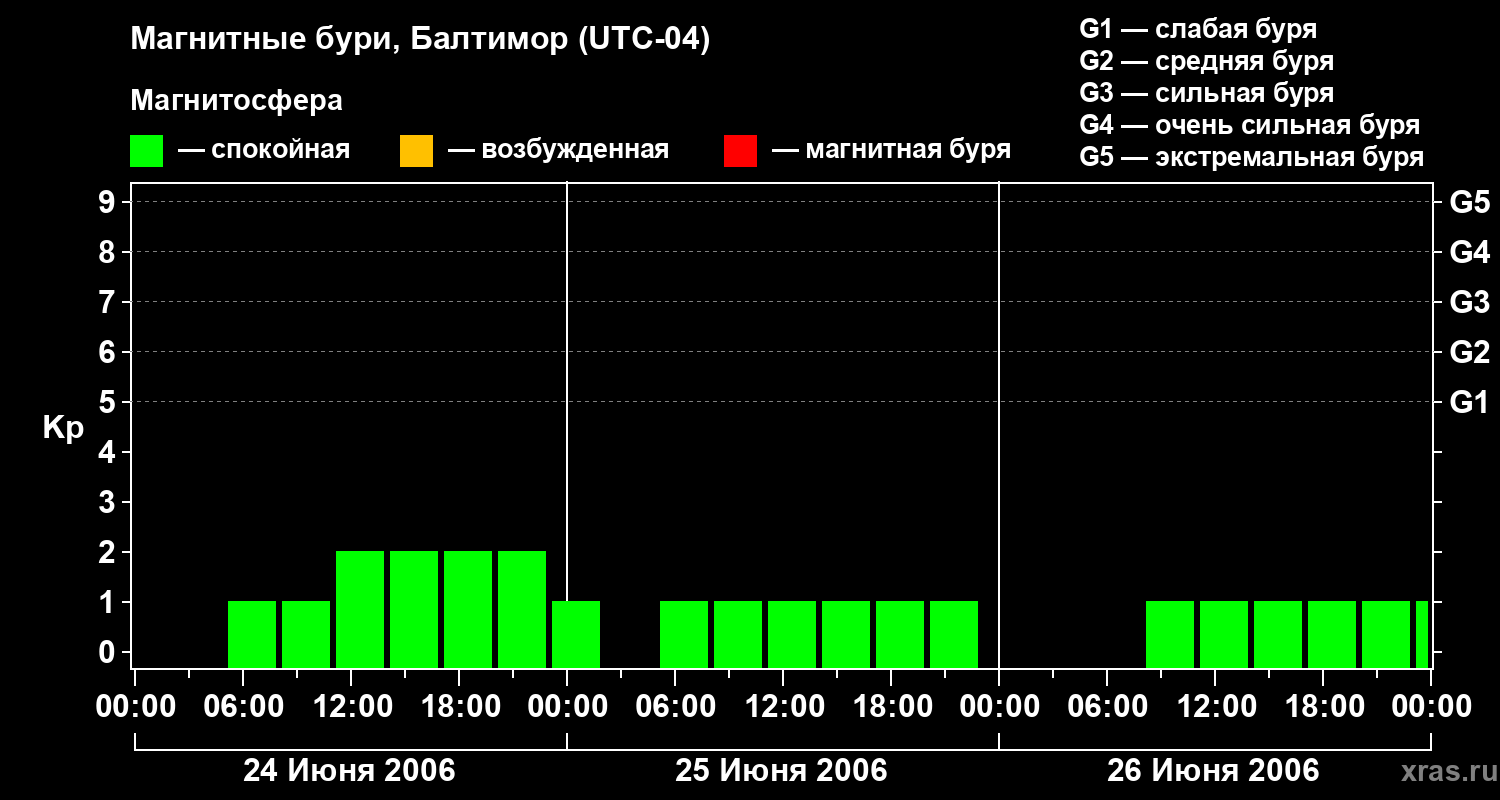
Task: Click the 'Kp' y-axis title
Action: pos(63,428)
